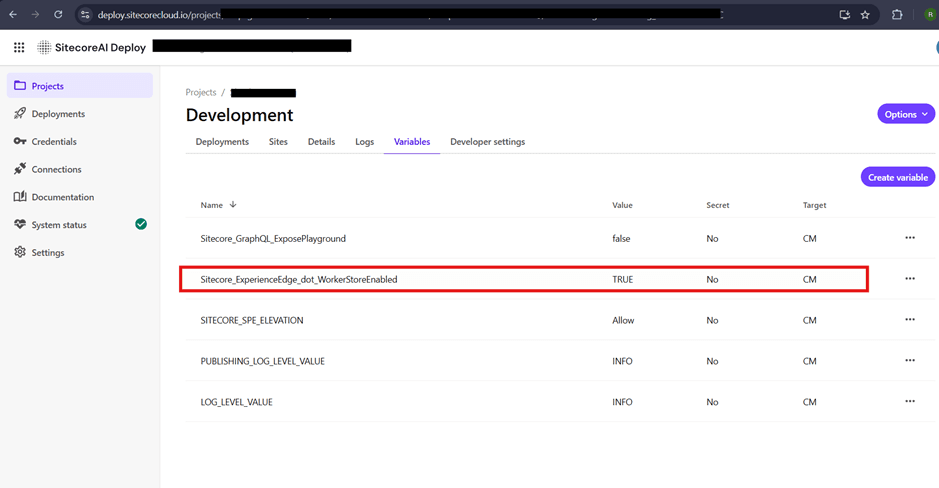Sort by the Name column header
The width and height of the screenshot is (939, 488).
[x=212, y=205]
